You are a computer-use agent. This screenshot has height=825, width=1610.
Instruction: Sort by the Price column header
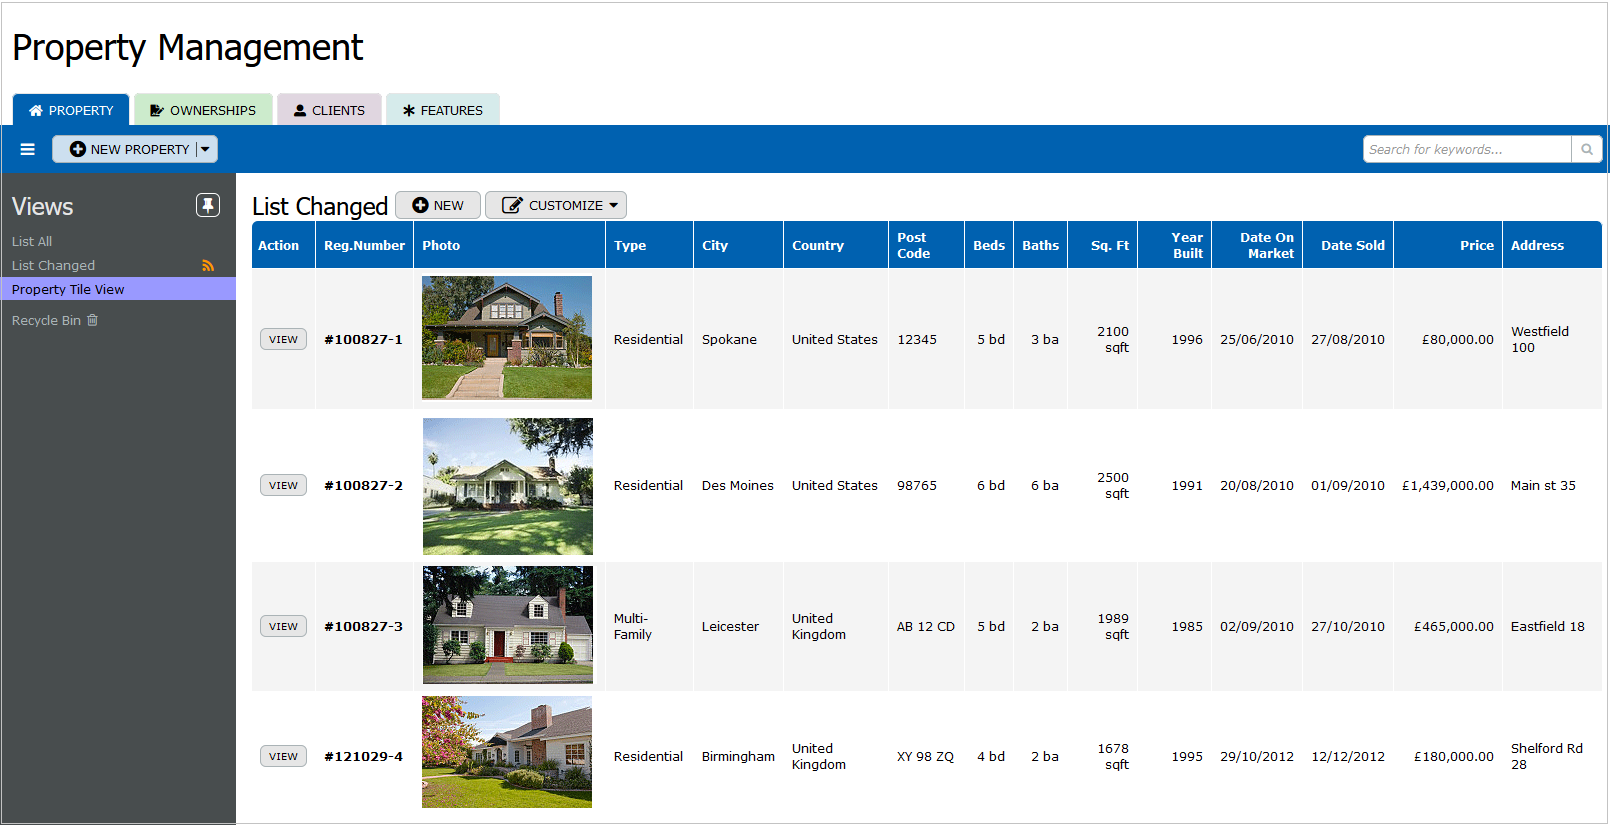point(1476,245)
